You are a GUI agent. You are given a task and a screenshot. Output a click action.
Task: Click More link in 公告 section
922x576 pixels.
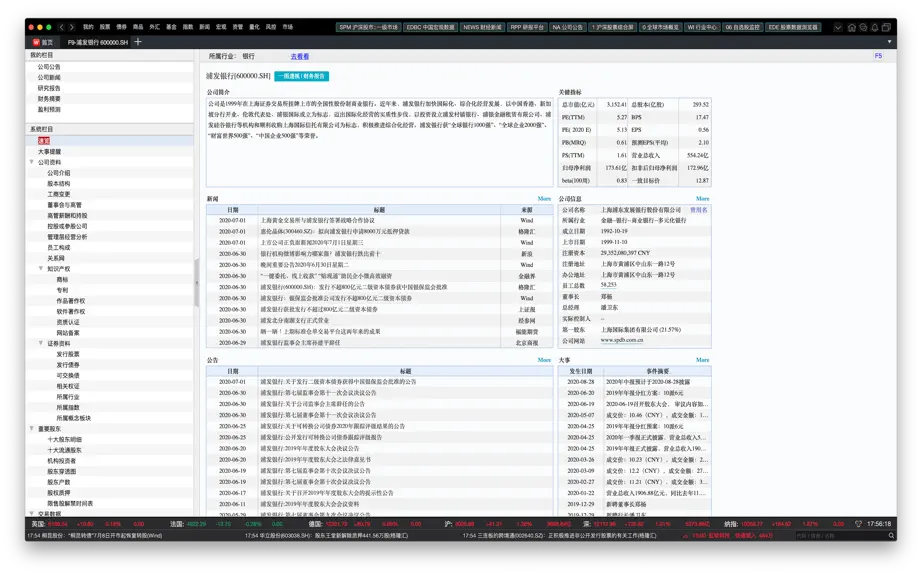point(544,360)
